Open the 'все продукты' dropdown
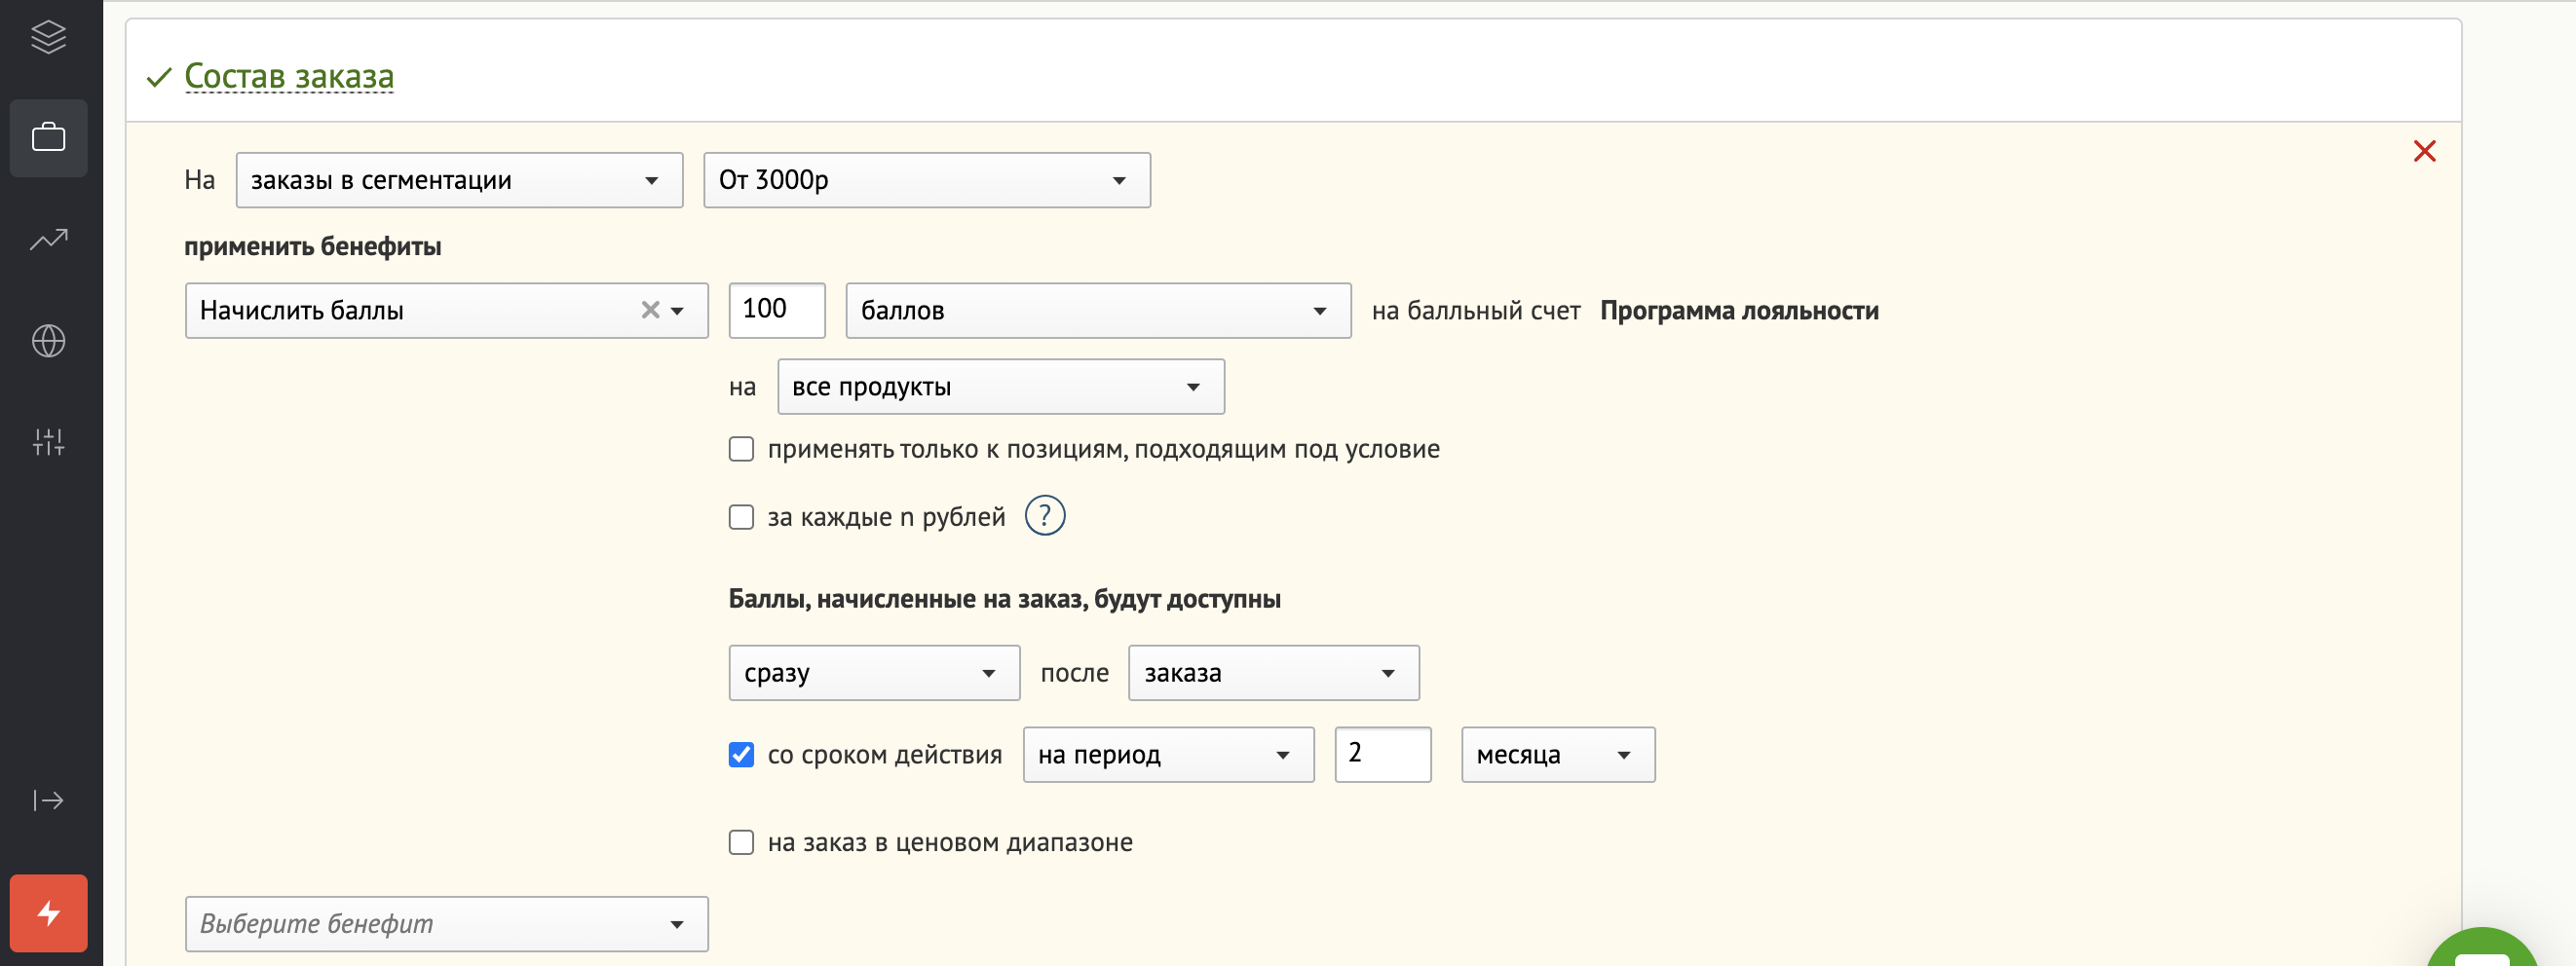 tap(1001, 387)
